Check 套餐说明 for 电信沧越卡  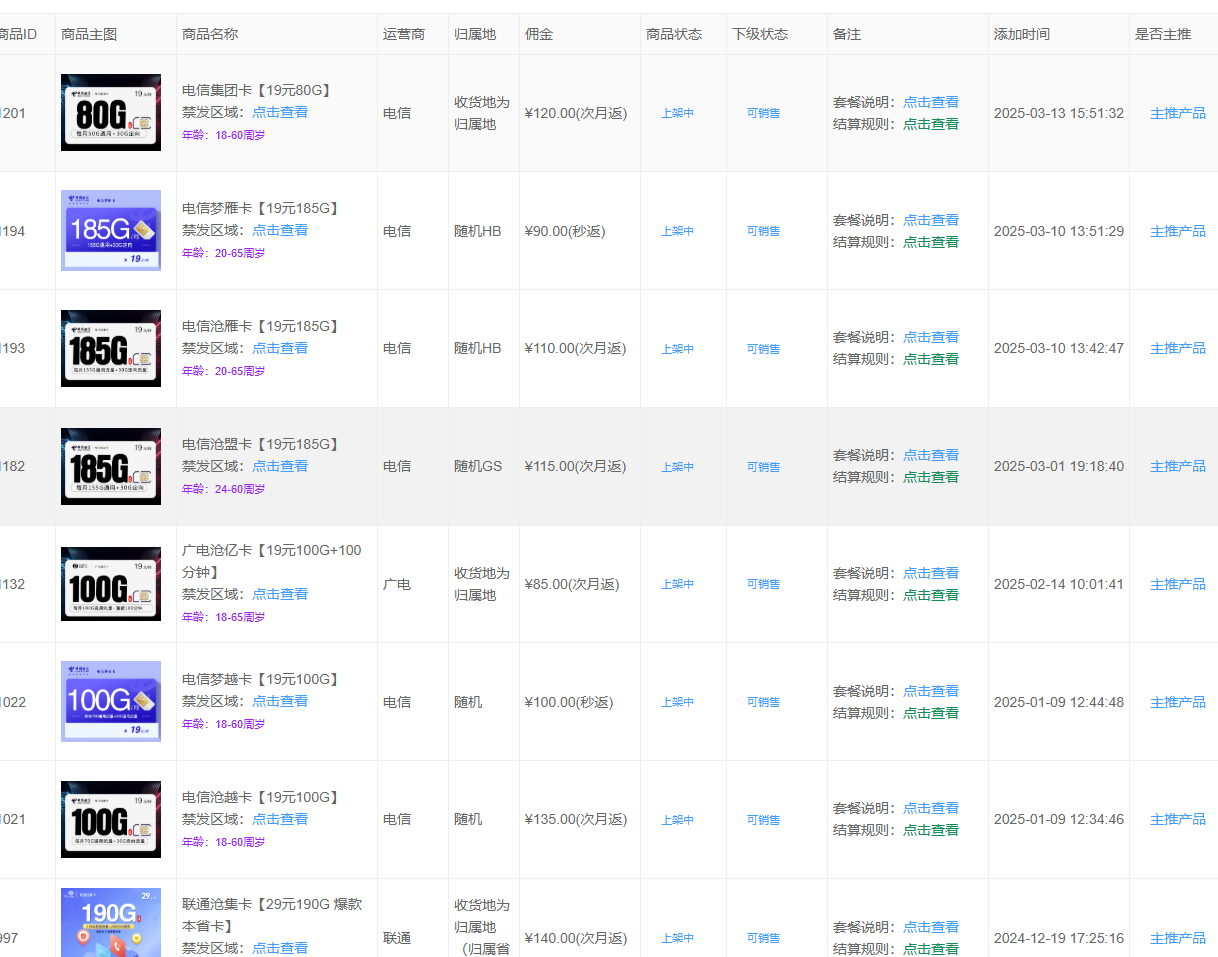(931, 808)
